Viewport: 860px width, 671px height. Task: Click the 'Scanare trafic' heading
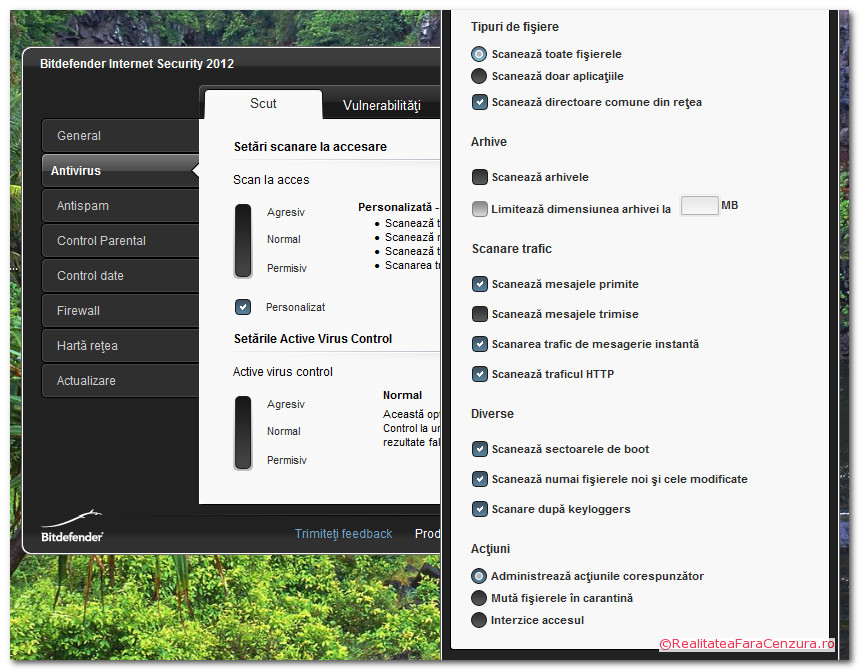point(511,249)
